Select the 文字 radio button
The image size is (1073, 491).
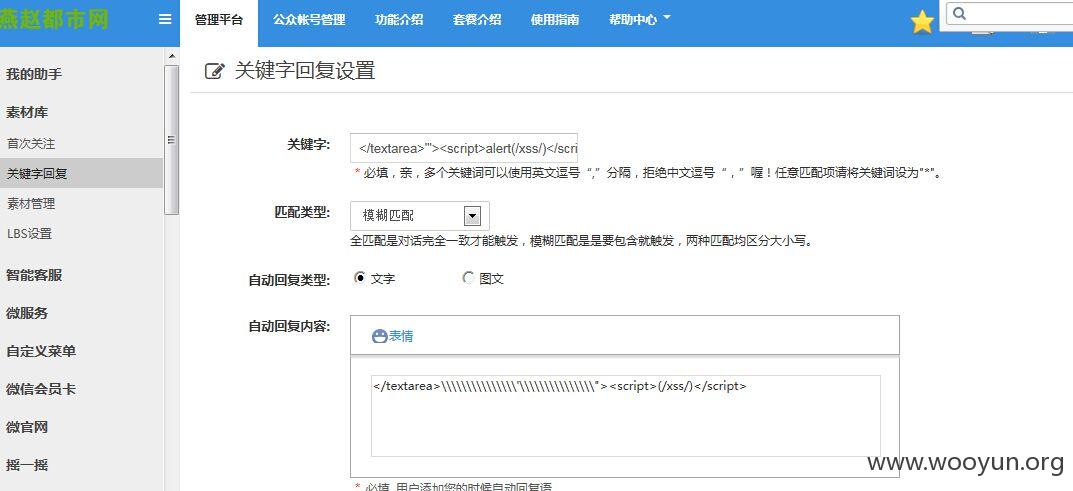point(360,278)
